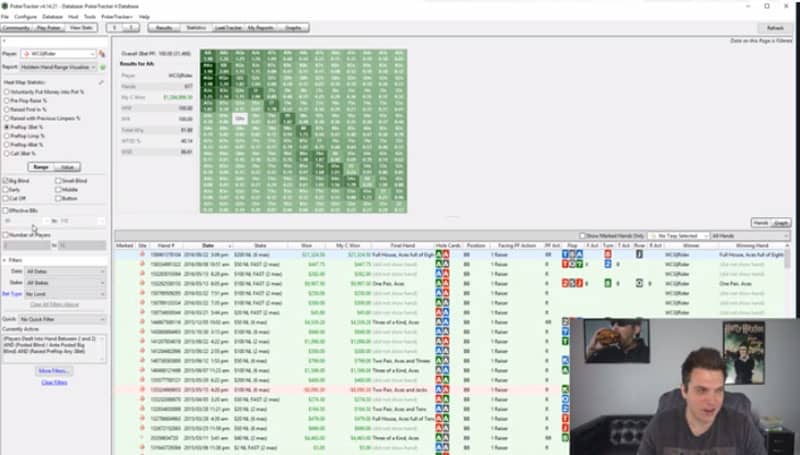Viewport: 800px width, 455px height.
Task: Click the PokerTracker app icon in title bar
Action: pyautogui.click(x=5, y=6)
